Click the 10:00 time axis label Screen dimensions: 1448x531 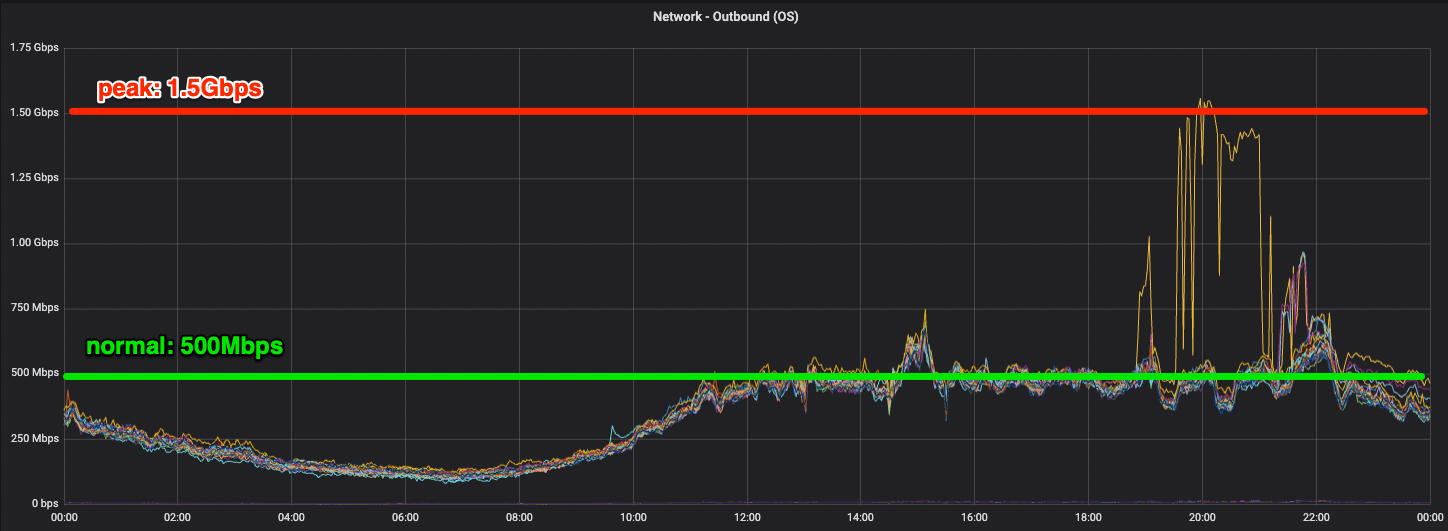(x=633, y=518)
